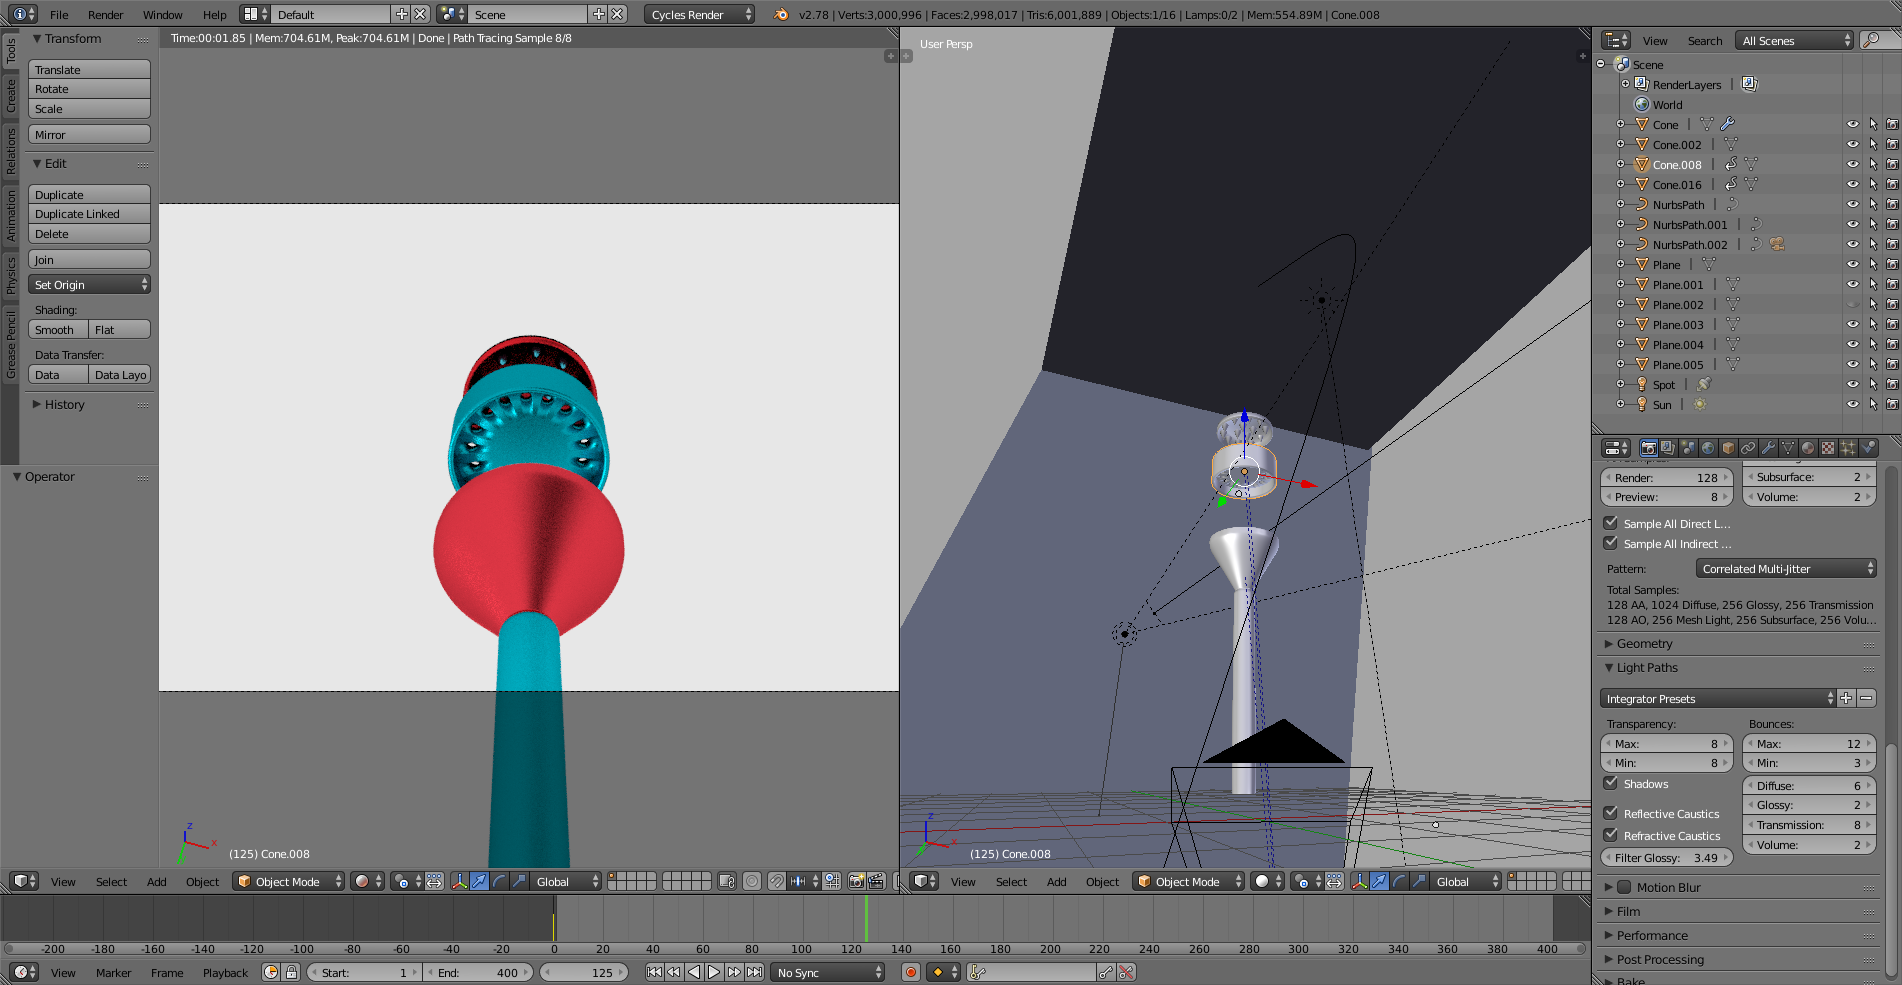This screenshot has width=1902, height=985.
Task: Click the insert keyframe icon in timeline
Action: (x=1106, y=972)
